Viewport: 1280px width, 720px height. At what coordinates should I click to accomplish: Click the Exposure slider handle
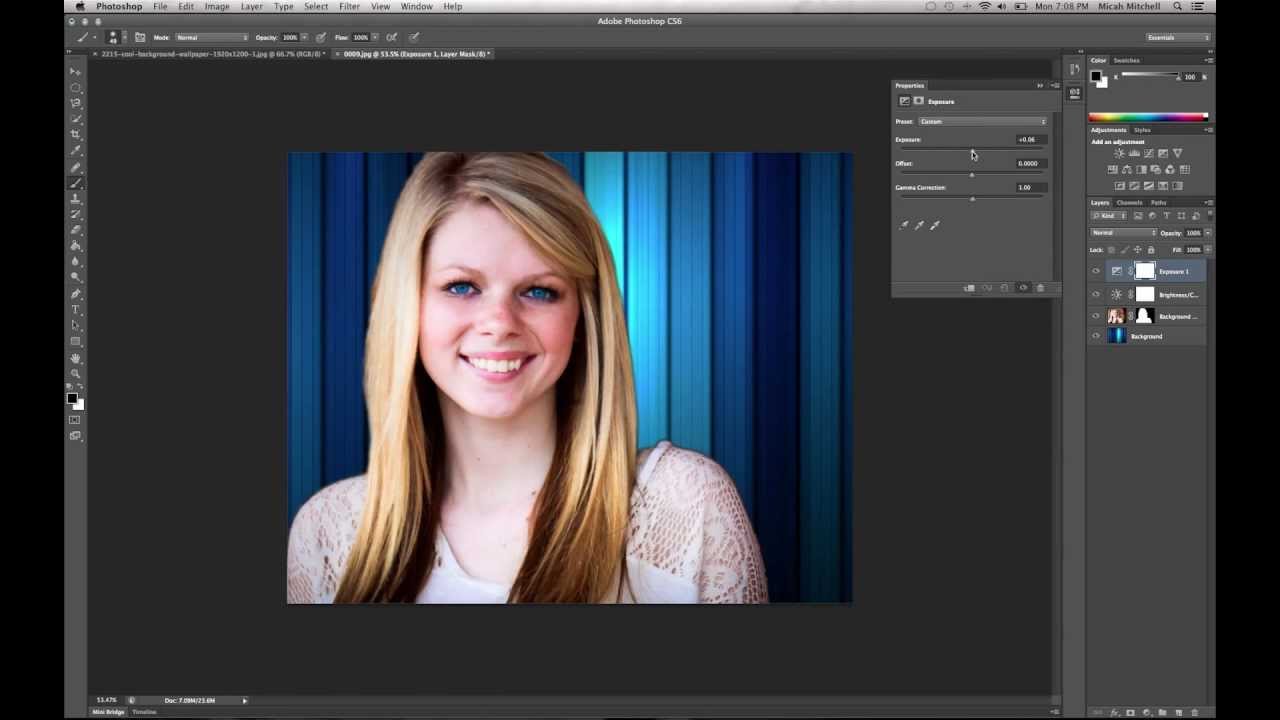click(x=972, y=151)
